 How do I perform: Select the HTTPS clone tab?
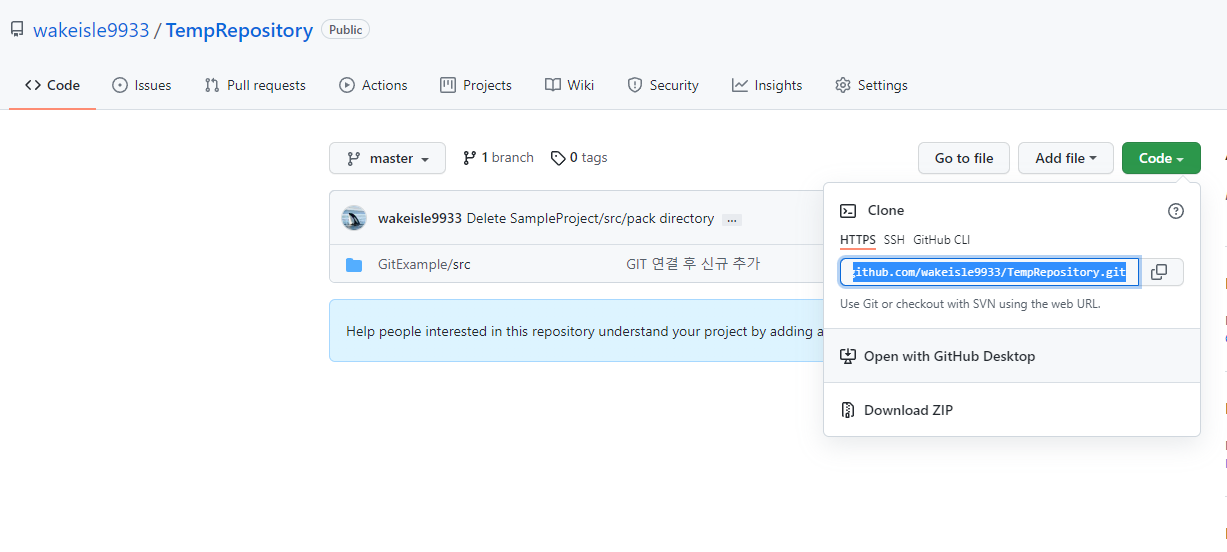(858, 240)
